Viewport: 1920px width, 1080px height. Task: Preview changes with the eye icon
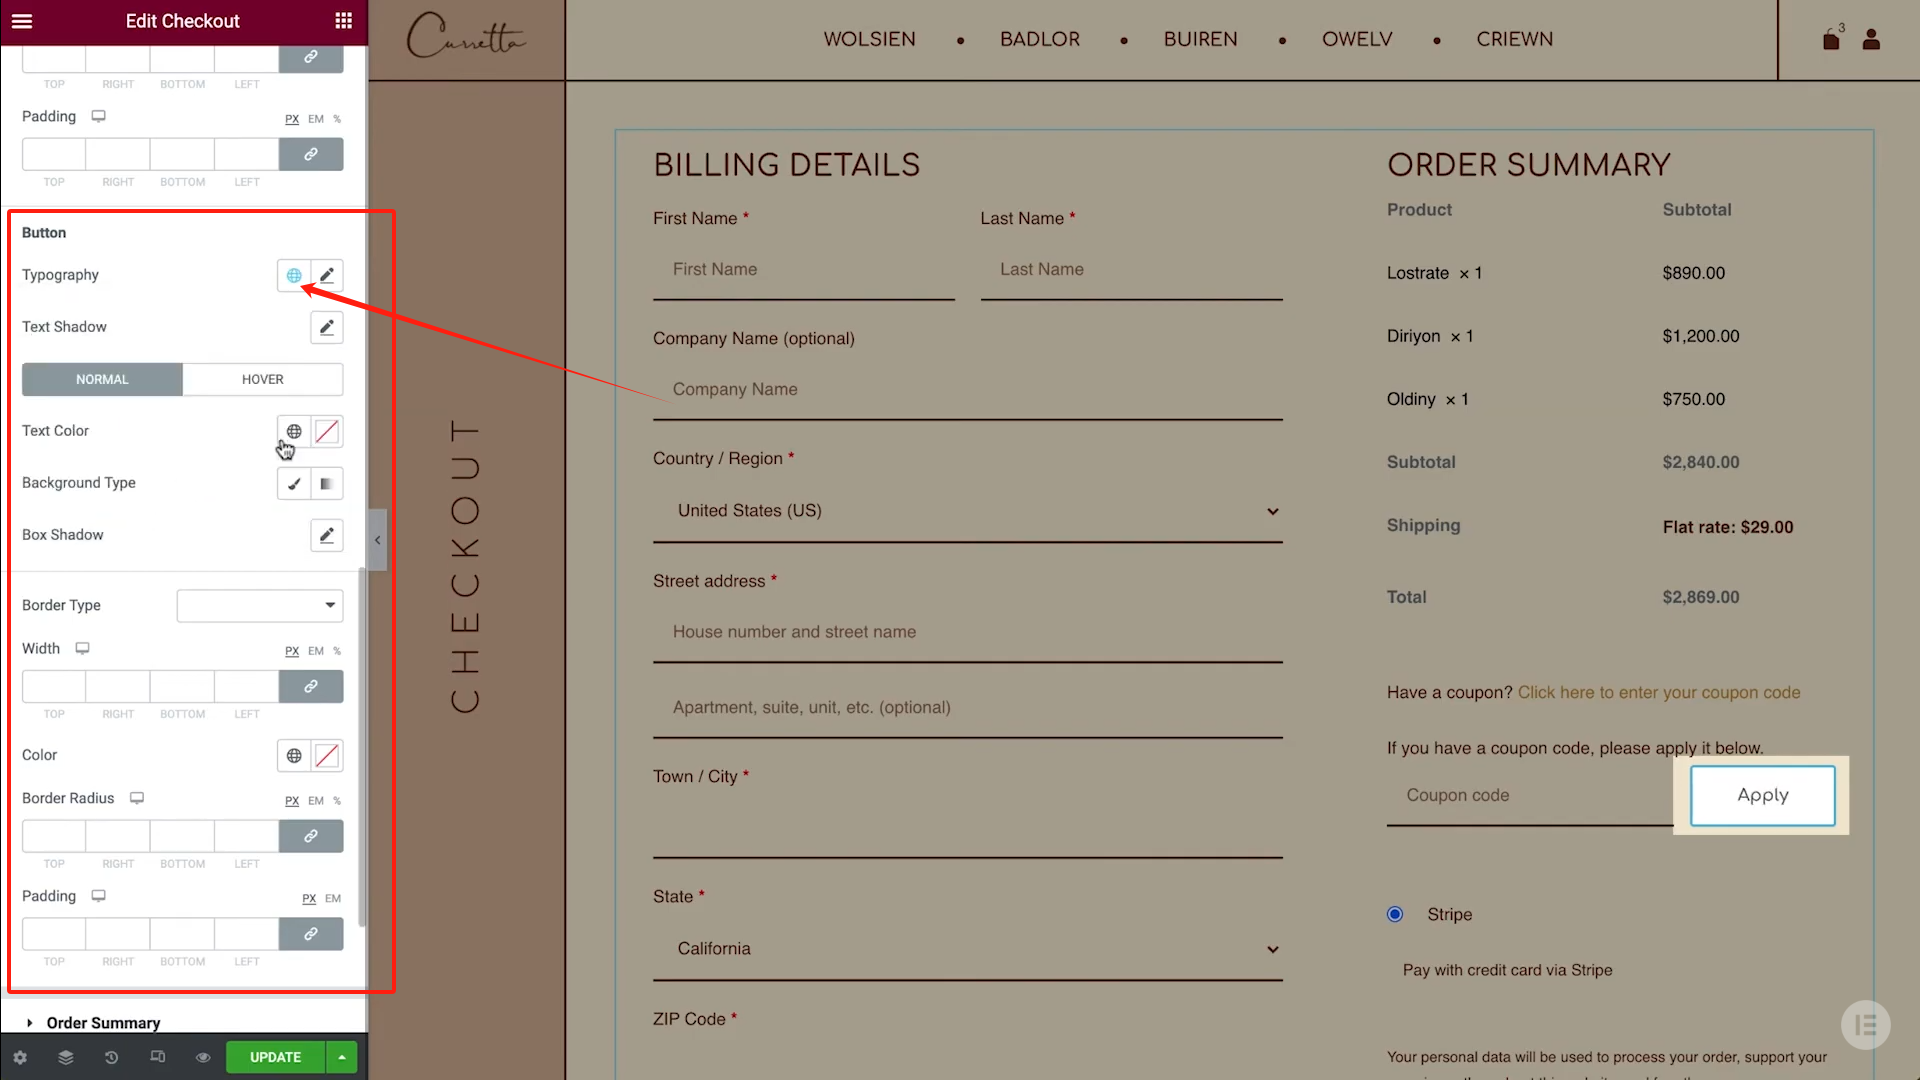click(x=203, y=1057)
